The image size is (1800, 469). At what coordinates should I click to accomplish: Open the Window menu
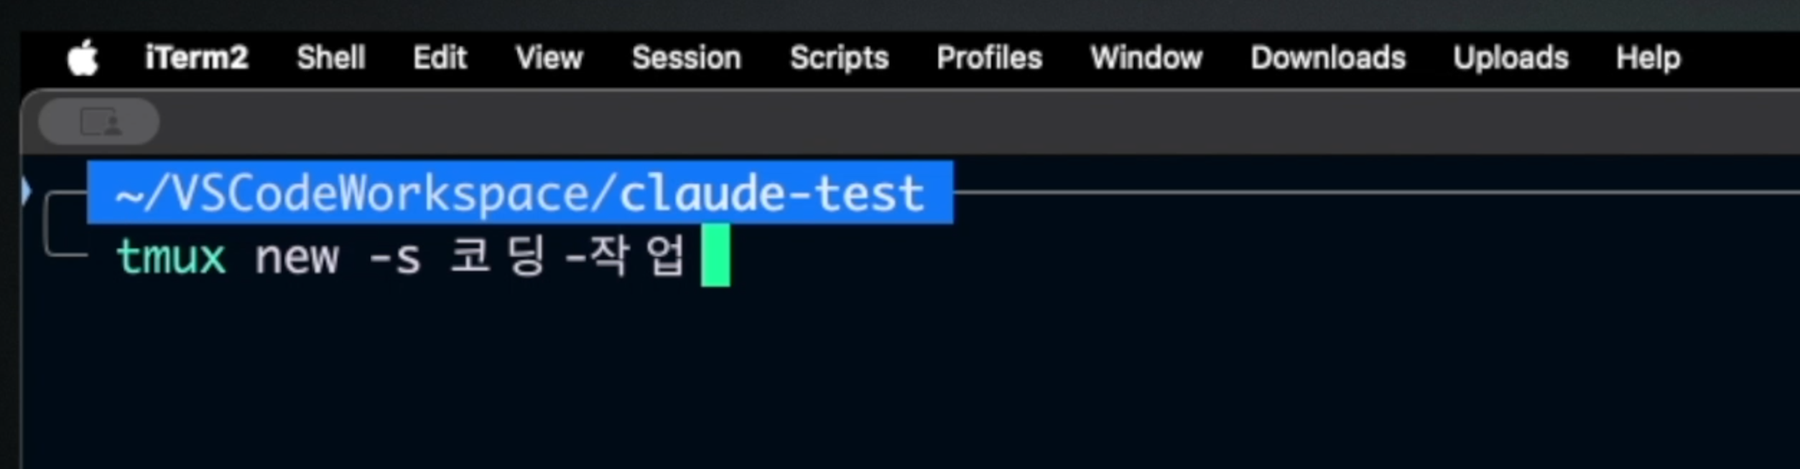point(1146,58)
